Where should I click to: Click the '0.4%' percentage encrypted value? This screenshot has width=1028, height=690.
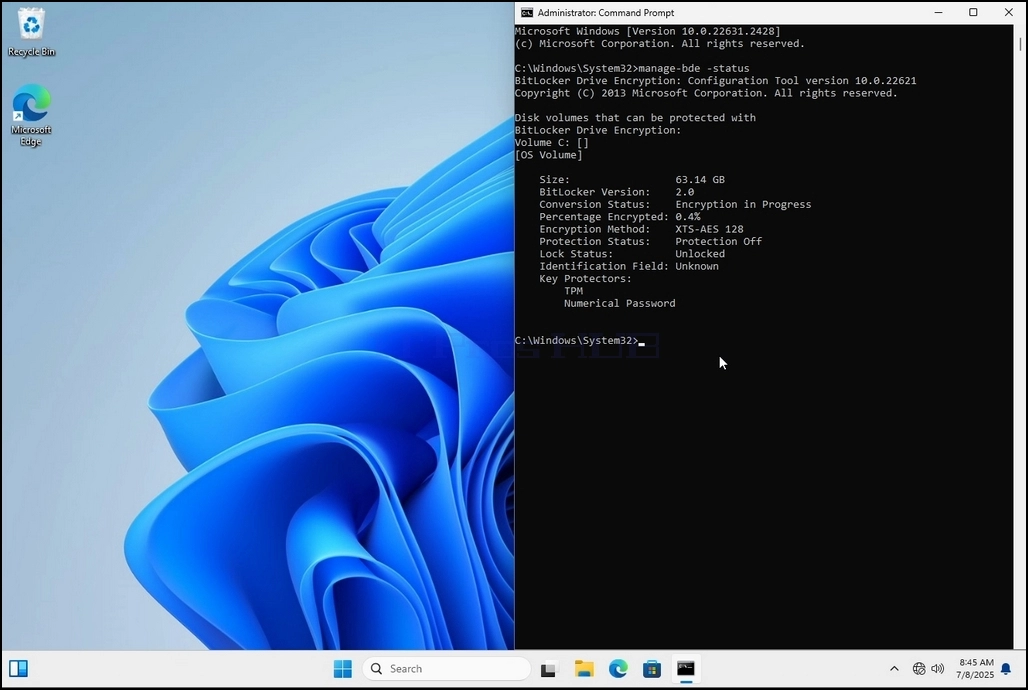688,217
